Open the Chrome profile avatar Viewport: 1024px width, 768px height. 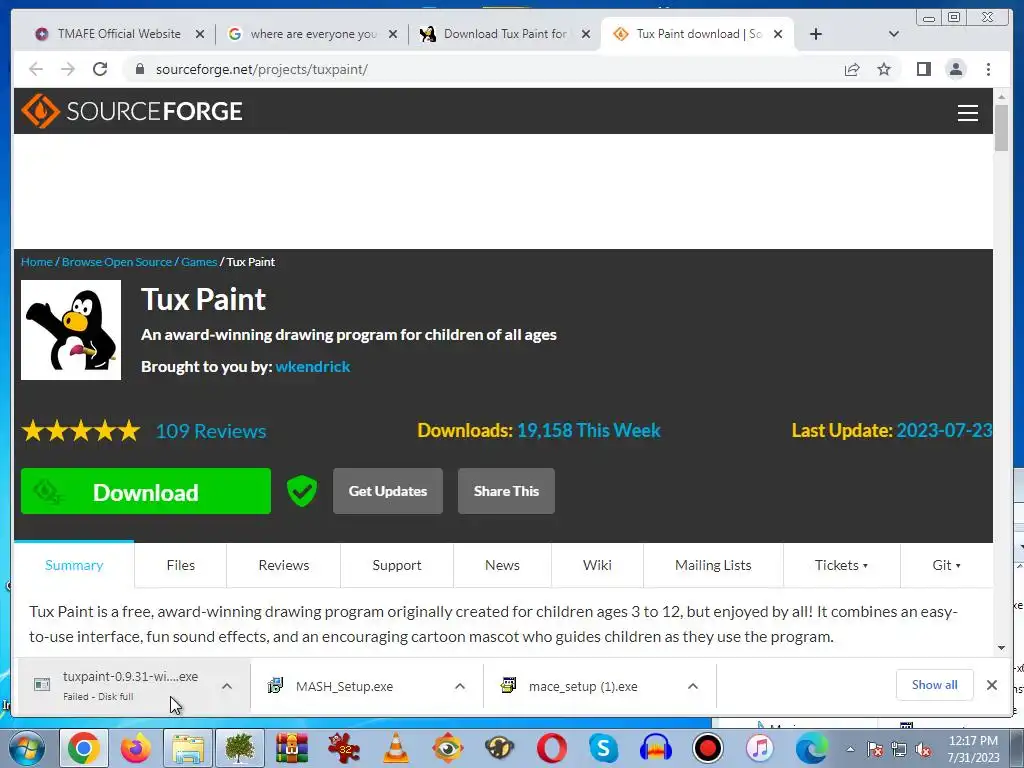[956, 69]
